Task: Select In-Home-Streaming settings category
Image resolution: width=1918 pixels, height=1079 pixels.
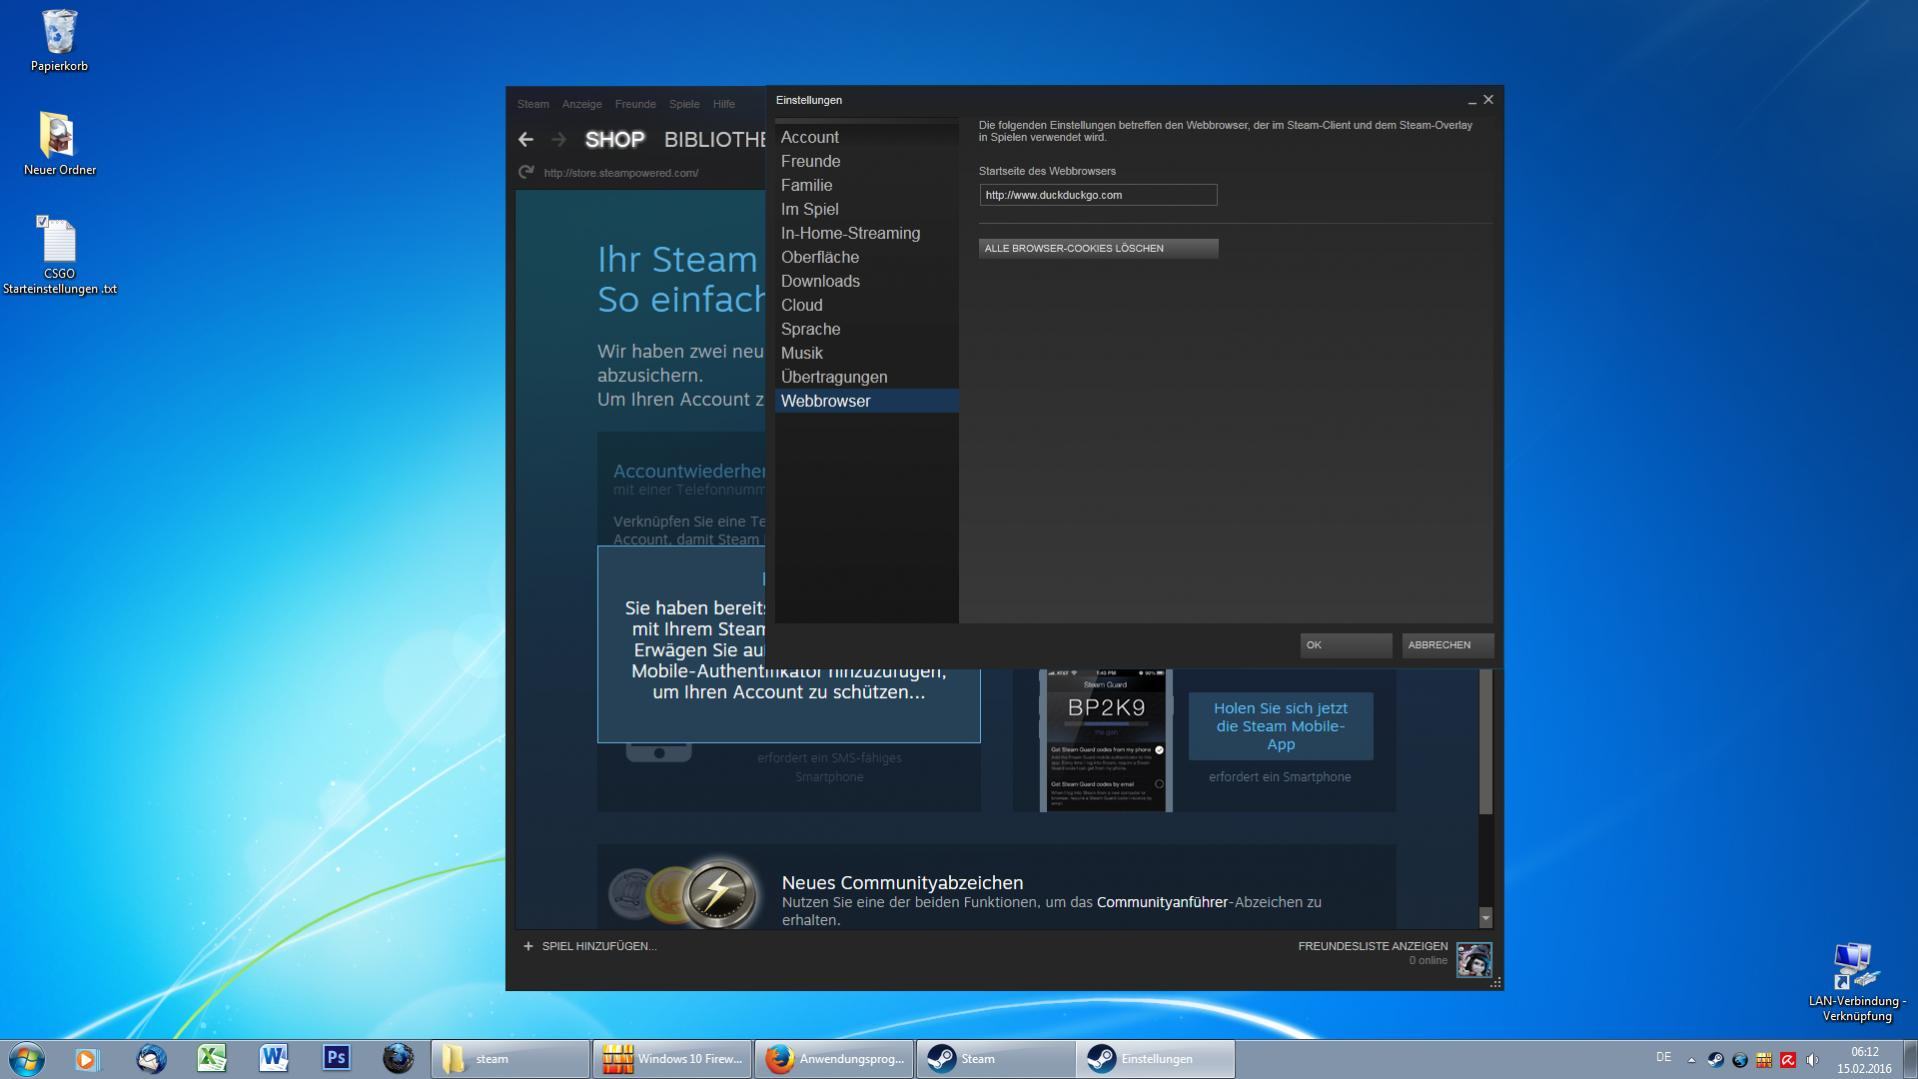Action: click(866, 233)
